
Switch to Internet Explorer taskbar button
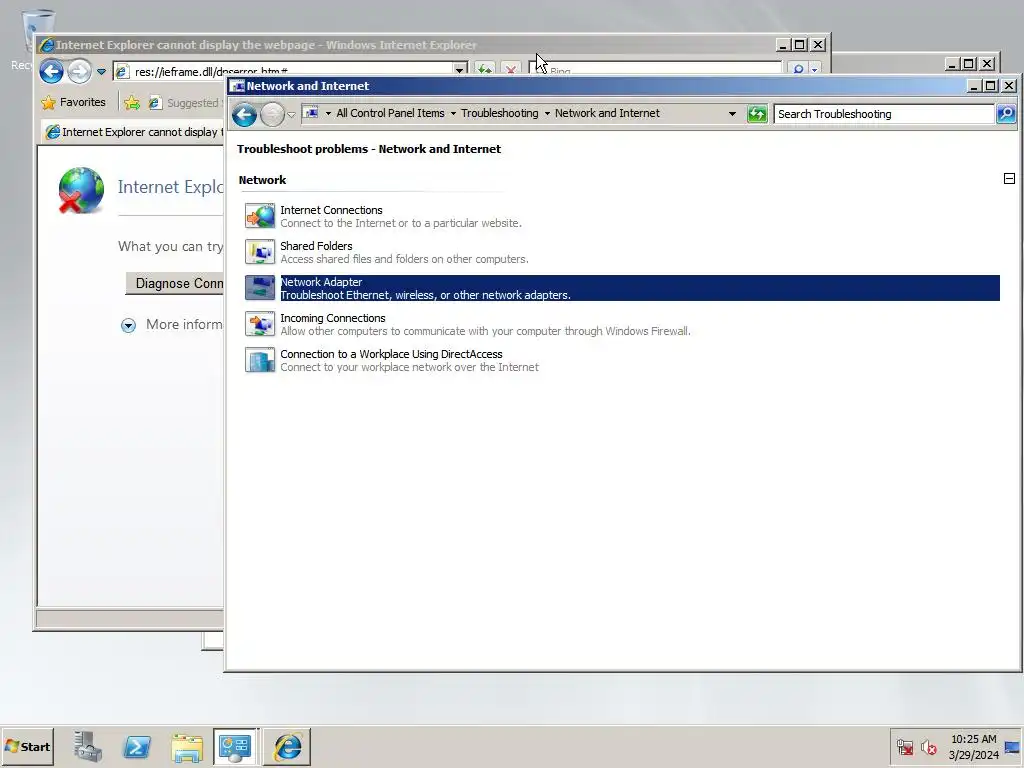(287, 746)
